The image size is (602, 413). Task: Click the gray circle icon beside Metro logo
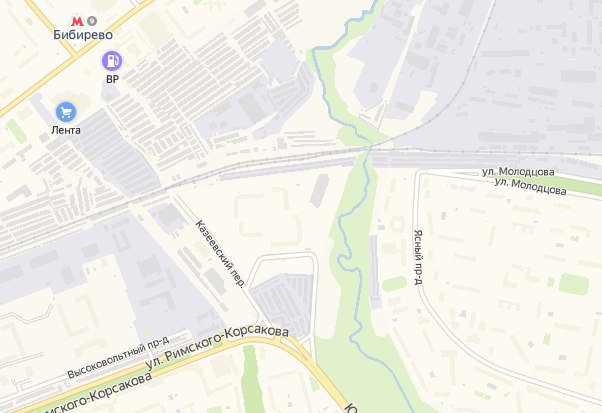pyautogui.click(x=92, y=21)
